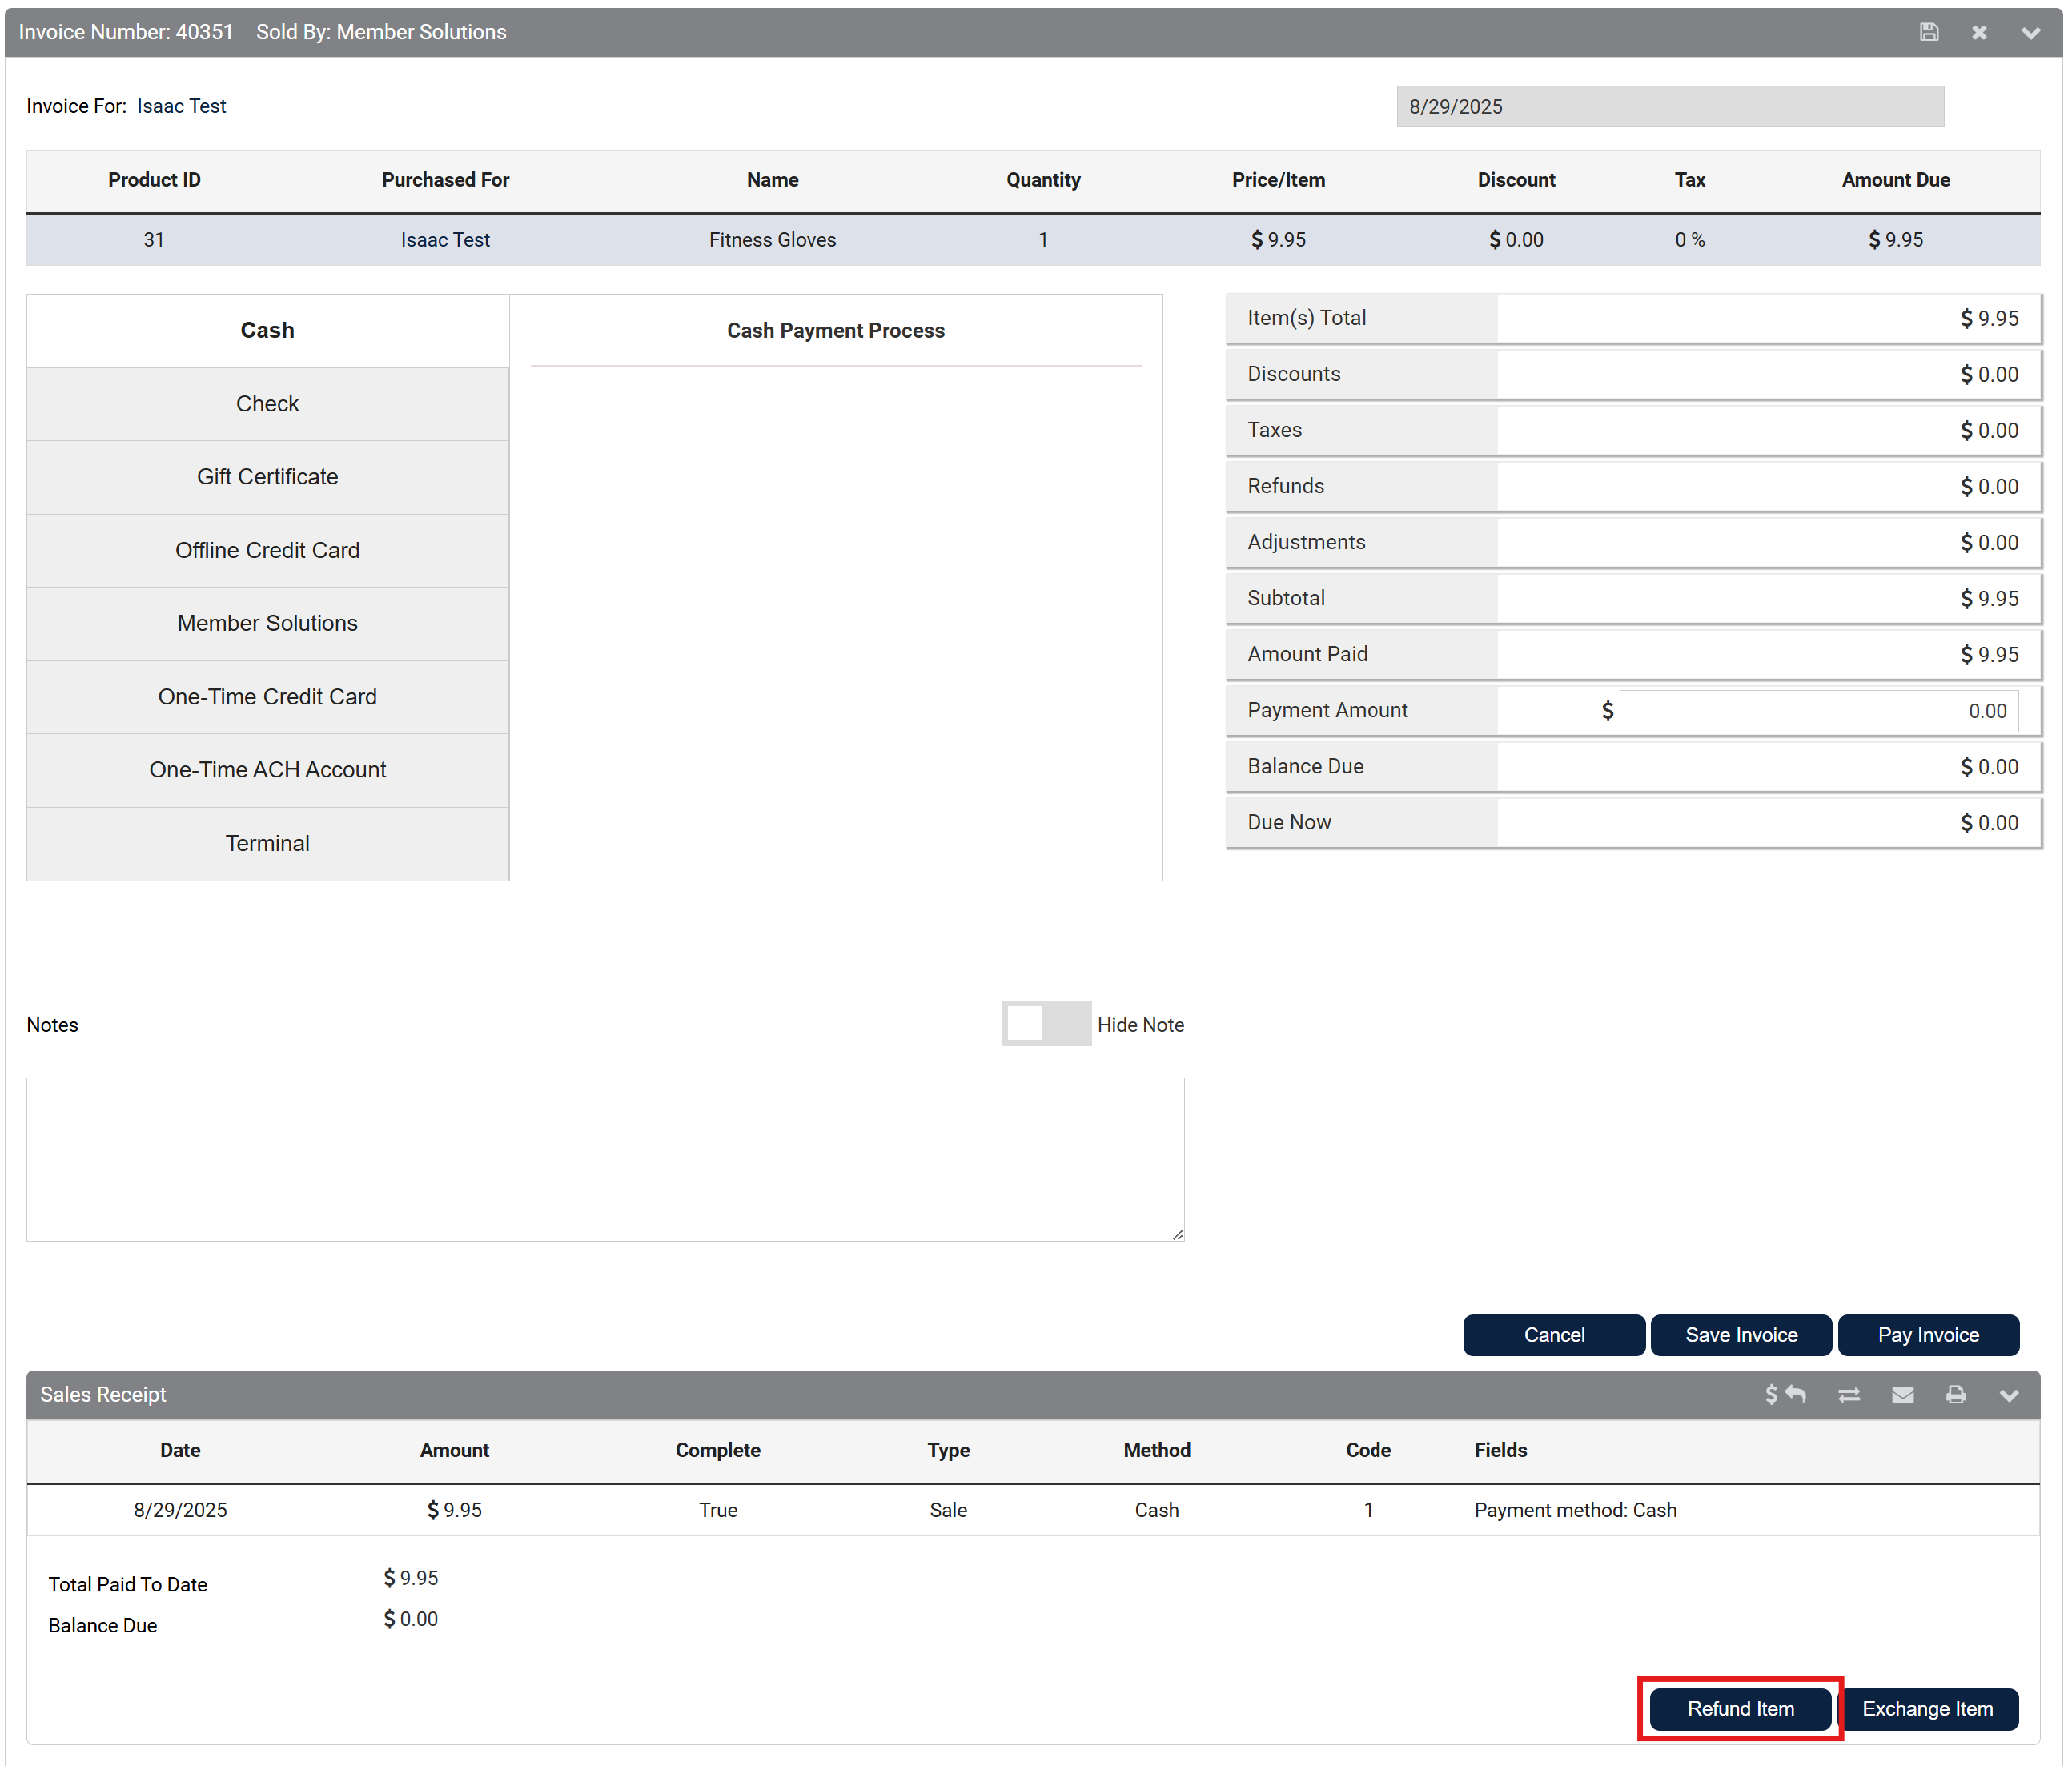This screenshot has height=1766, width=2072.
Task: Click the printer icon in Sales Receipt
Action: click(1956, 1394)
